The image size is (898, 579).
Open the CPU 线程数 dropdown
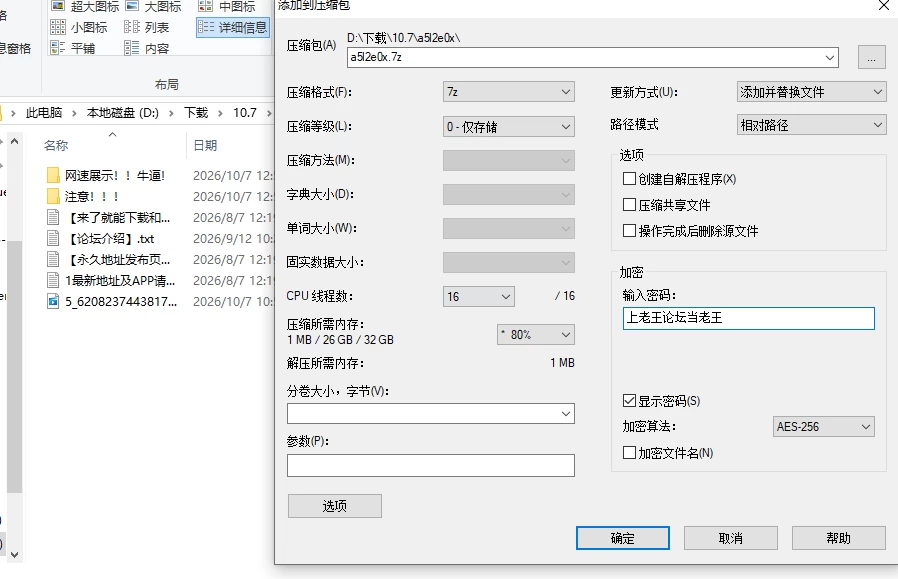click(x=479, y=296)
